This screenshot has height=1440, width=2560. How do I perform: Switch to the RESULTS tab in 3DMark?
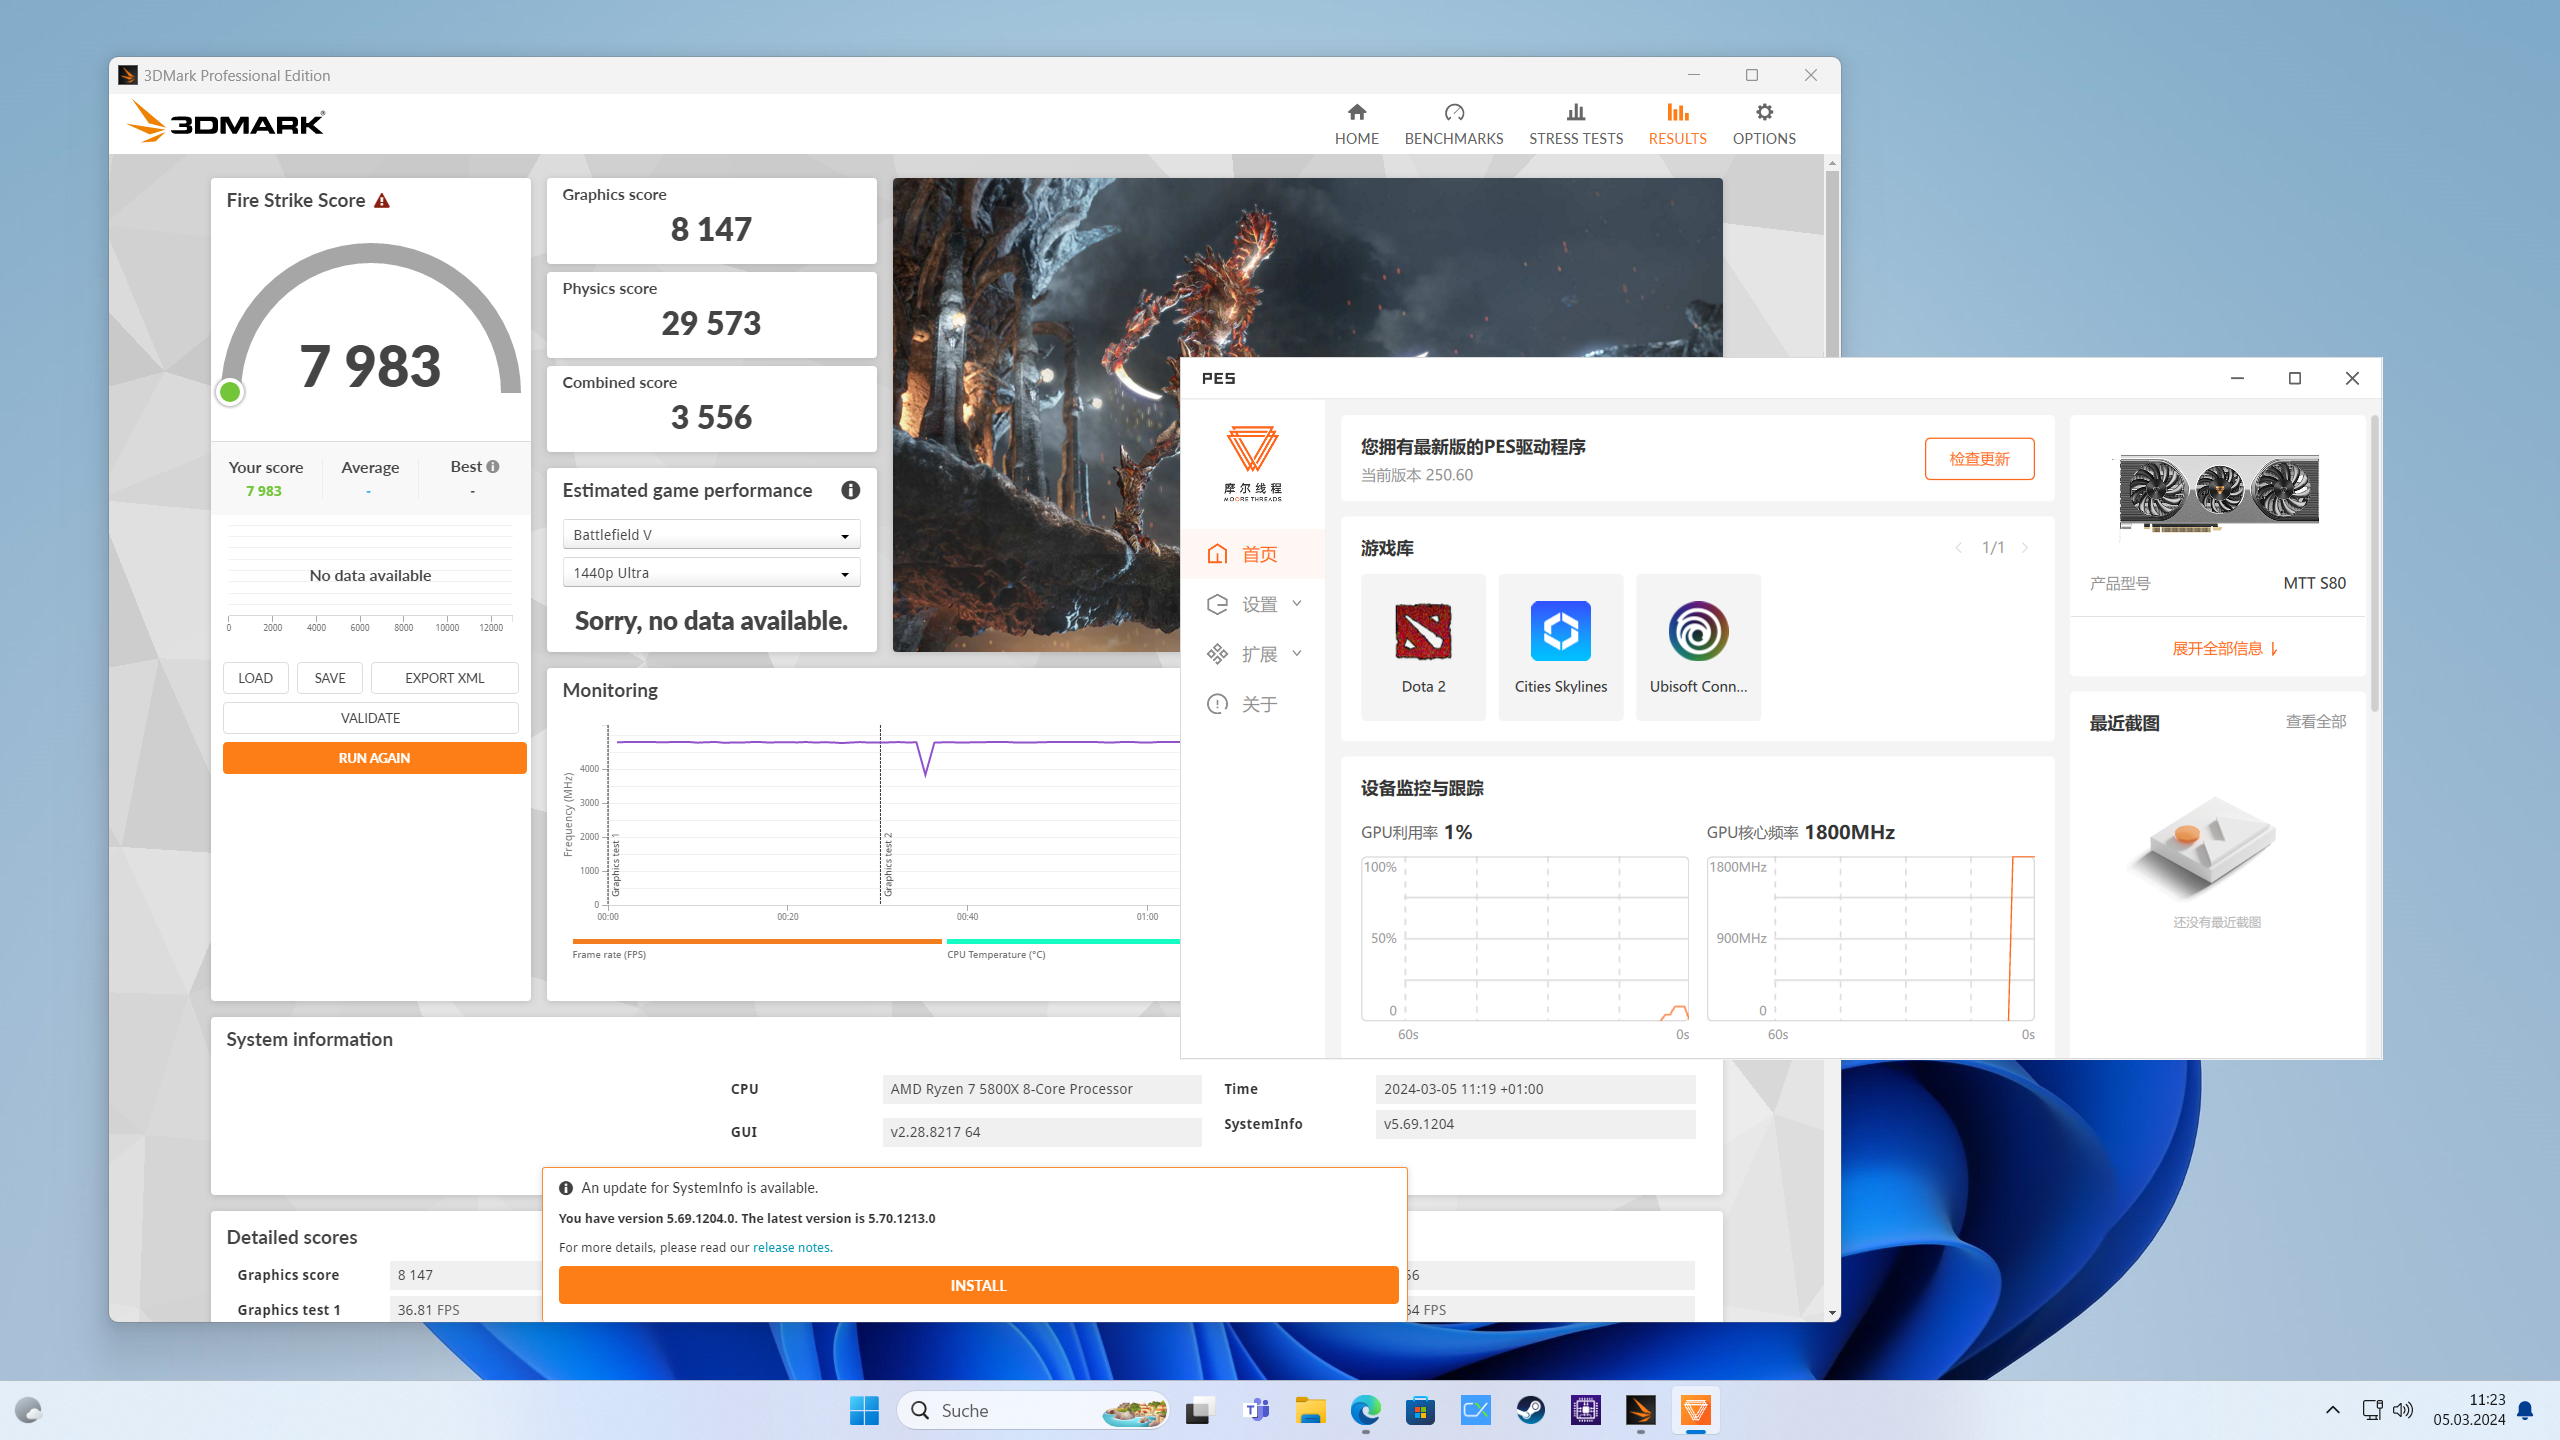click(1677, 123)
